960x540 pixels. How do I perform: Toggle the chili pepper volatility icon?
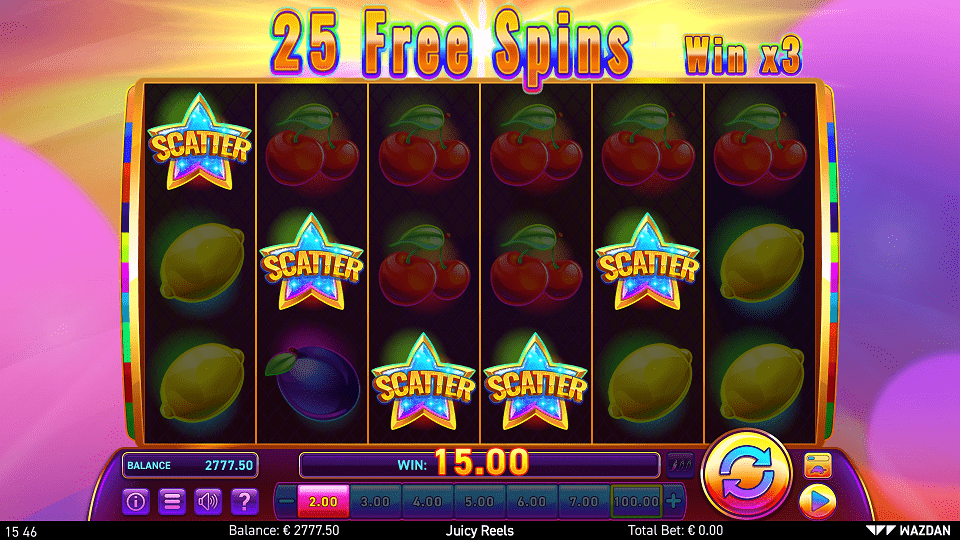tap(680, 465)
